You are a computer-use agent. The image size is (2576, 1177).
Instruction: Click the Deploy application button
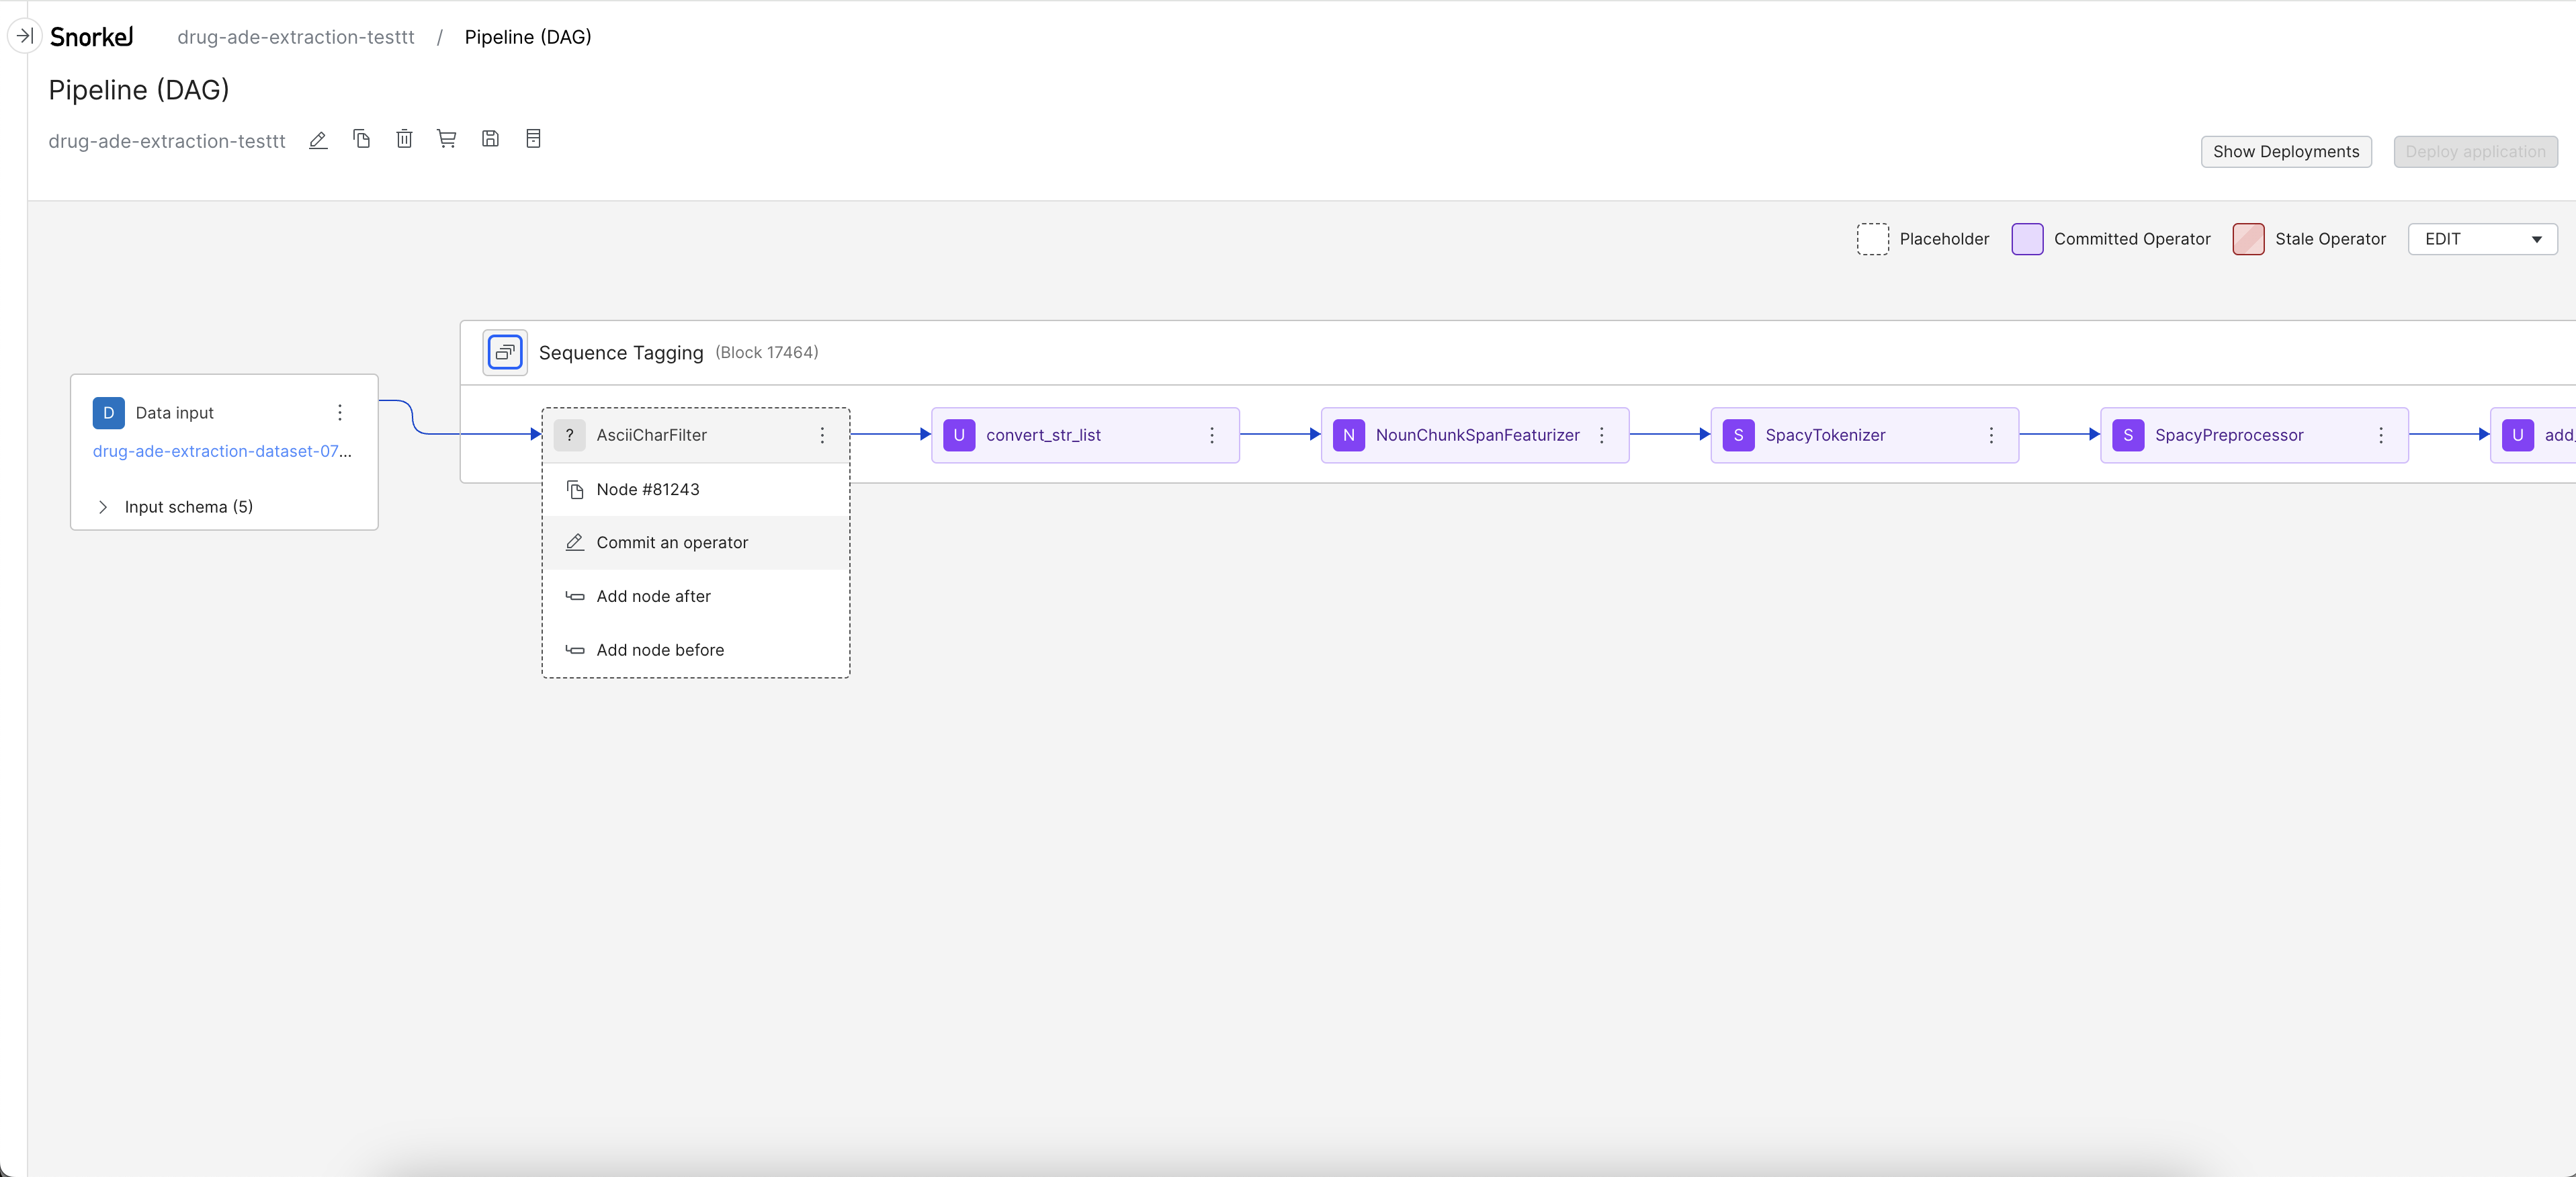pyautogui.click(x=2475, y=152)
